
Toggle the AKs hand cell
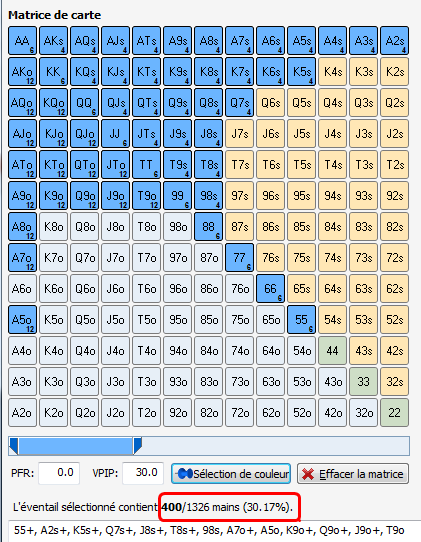point(54,41)
